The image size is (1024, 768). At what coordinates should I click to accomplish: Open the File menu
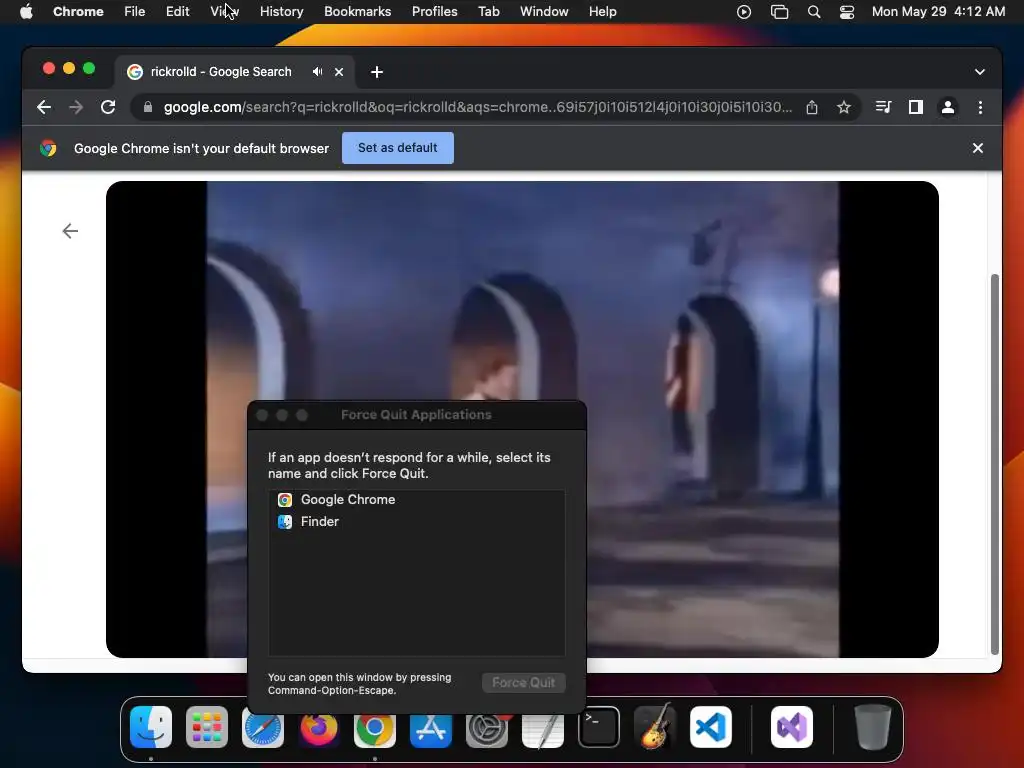click(135, 12)
